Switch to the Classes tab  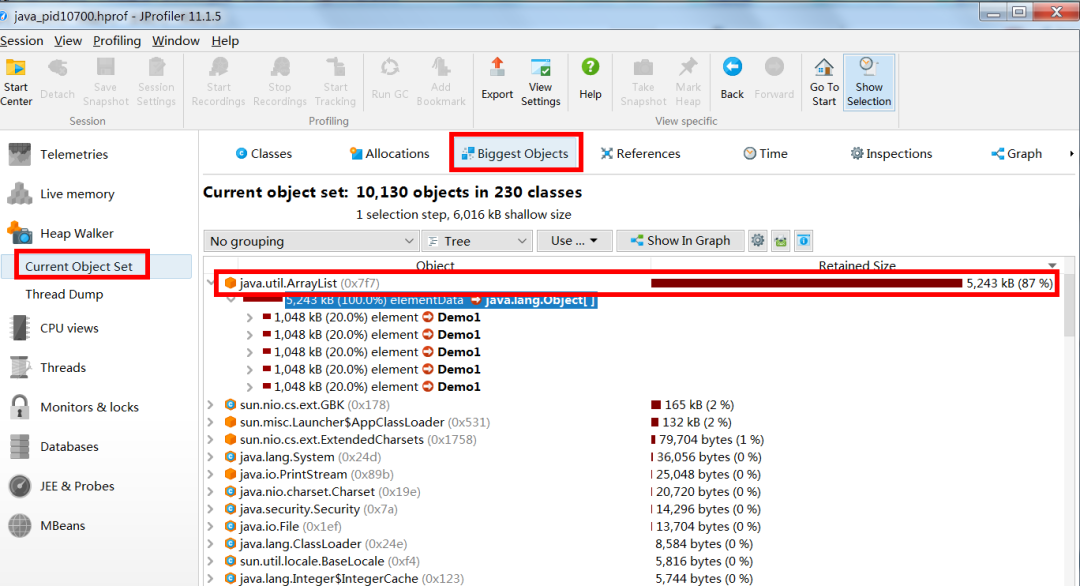tap(264, 154)
